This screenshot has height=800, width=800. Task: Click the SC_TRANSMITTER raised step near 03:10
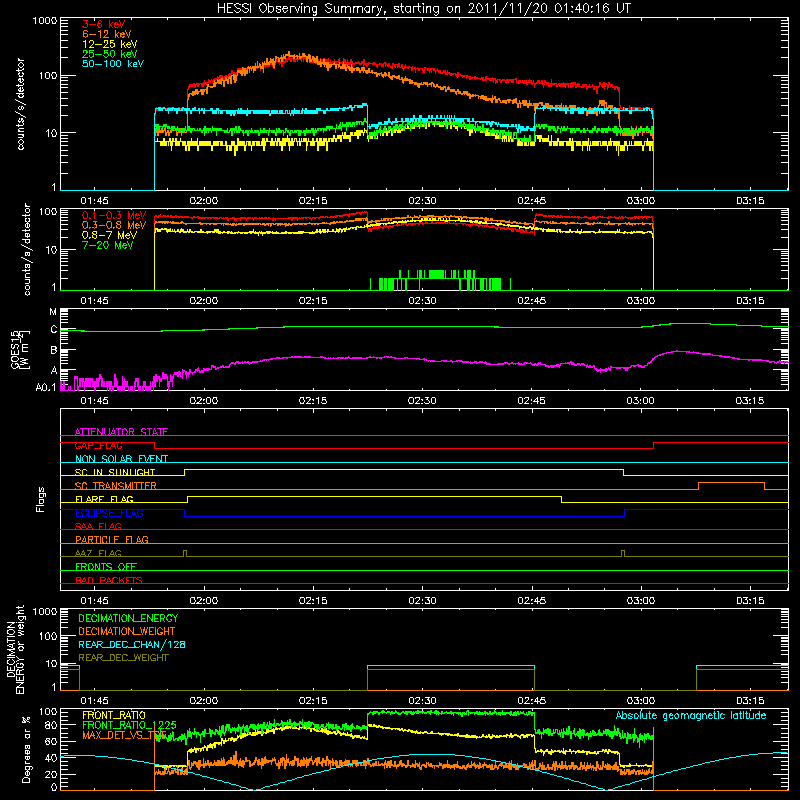pyautogui.click(x=731, y=485)
